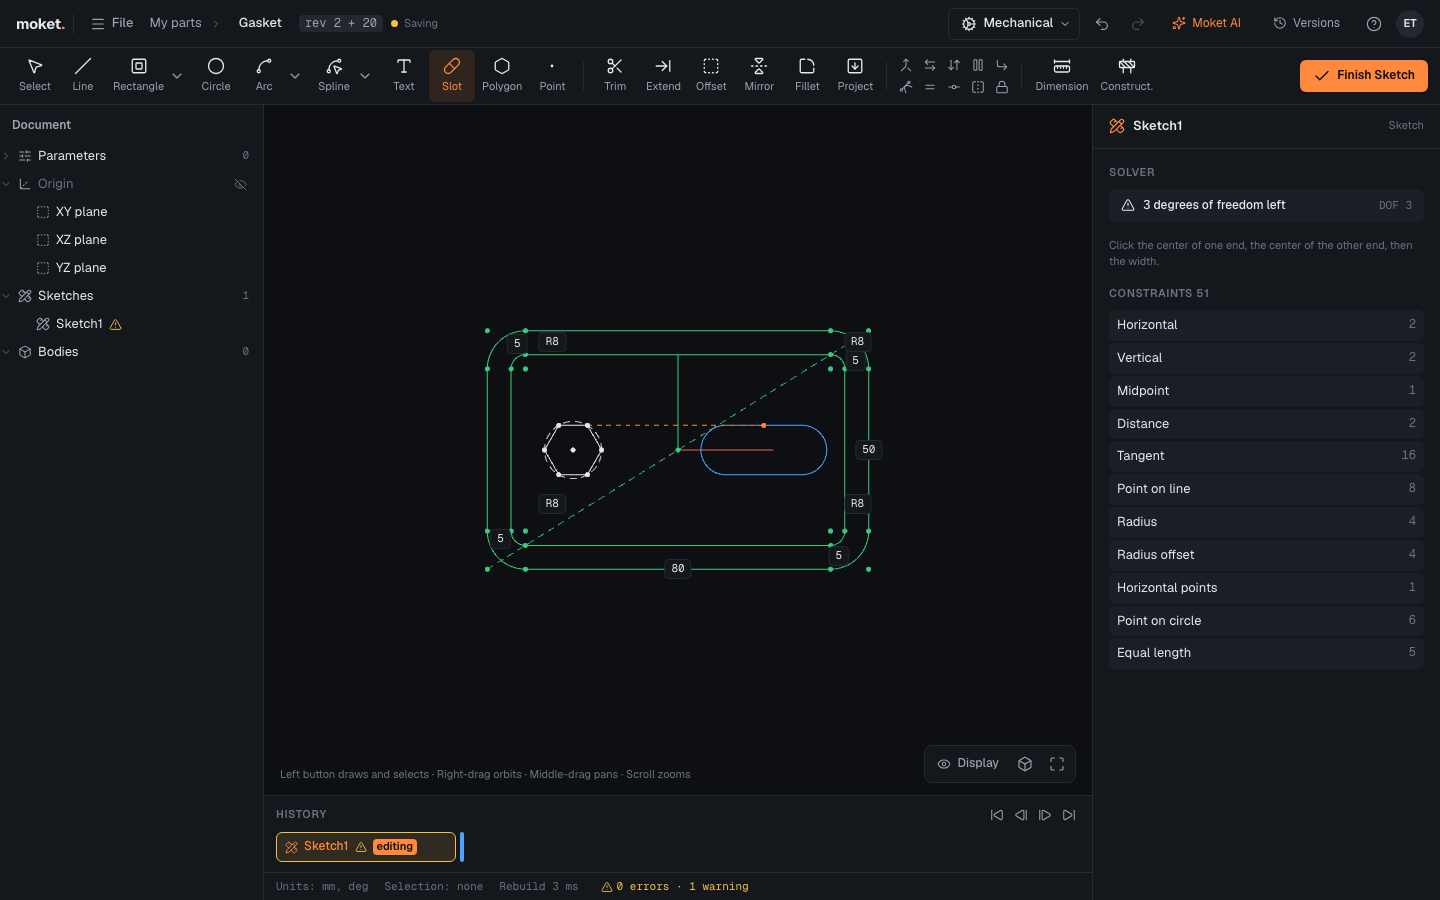Image resolution: width=1440 pixels, height=900 pixels.
Task: Click the Project tool
Action: coord(855,75)
